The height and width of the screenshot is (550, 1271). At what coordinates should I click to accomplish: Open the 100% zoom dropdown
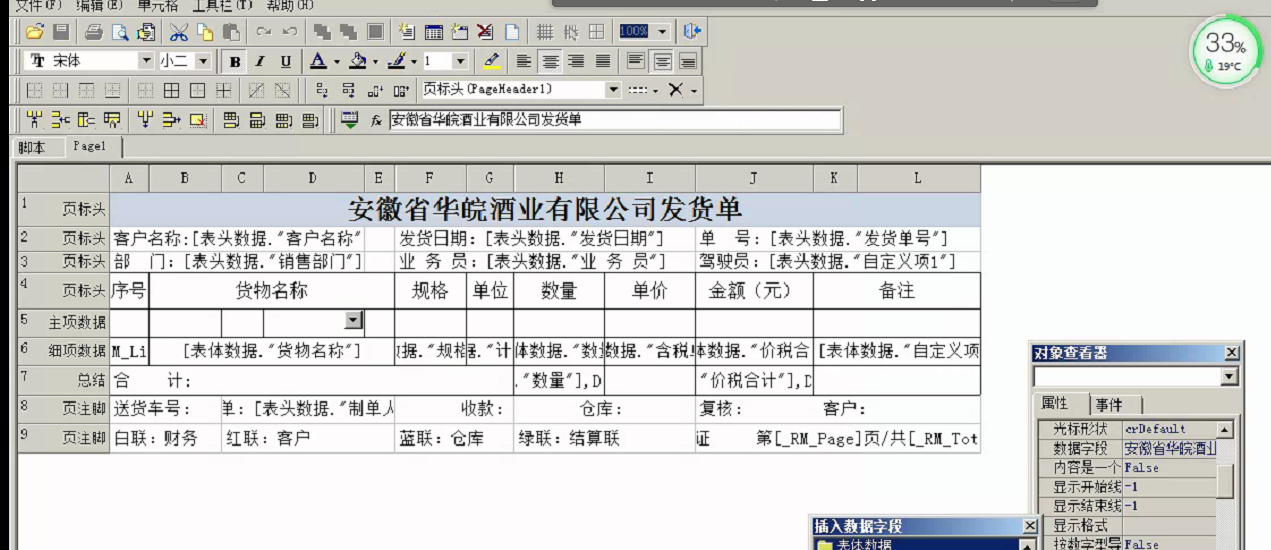(662, 32)
